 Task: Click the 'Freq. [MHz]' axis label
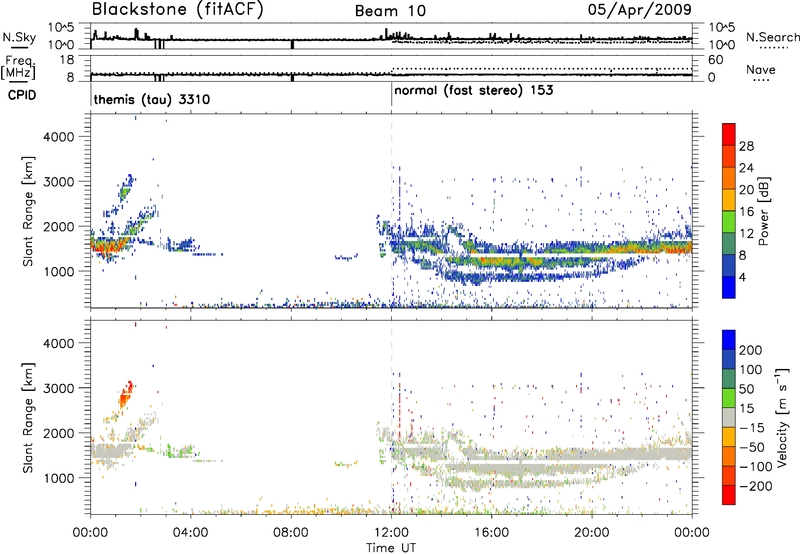[18, 68]
